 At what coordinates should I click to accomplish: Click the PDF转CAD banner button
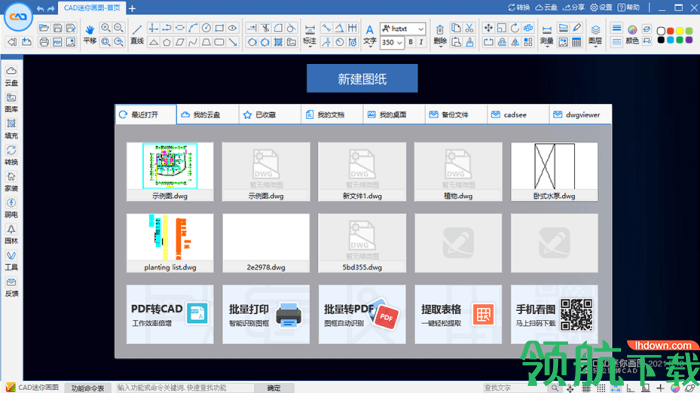click(170, 314)
